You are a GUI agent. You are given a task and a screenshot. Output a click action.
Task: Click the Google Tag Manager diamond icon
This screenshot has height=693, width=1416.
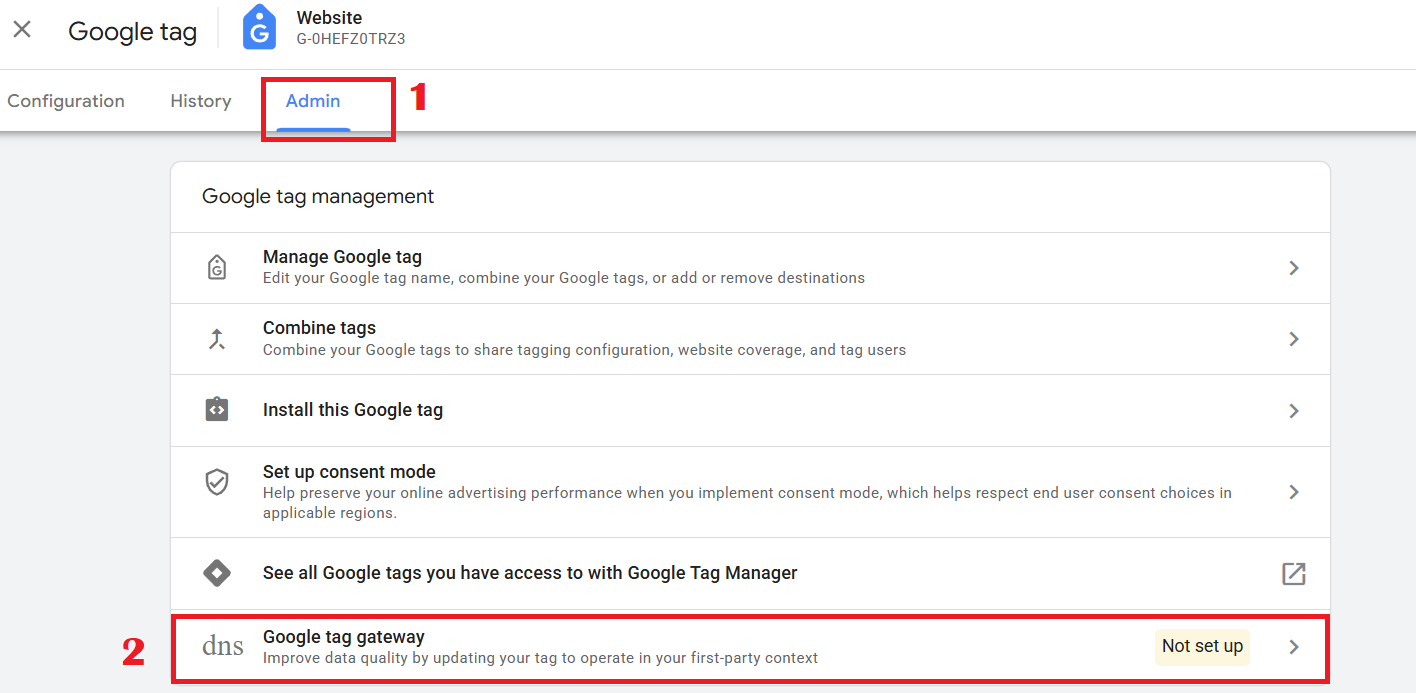pos(217,573)
